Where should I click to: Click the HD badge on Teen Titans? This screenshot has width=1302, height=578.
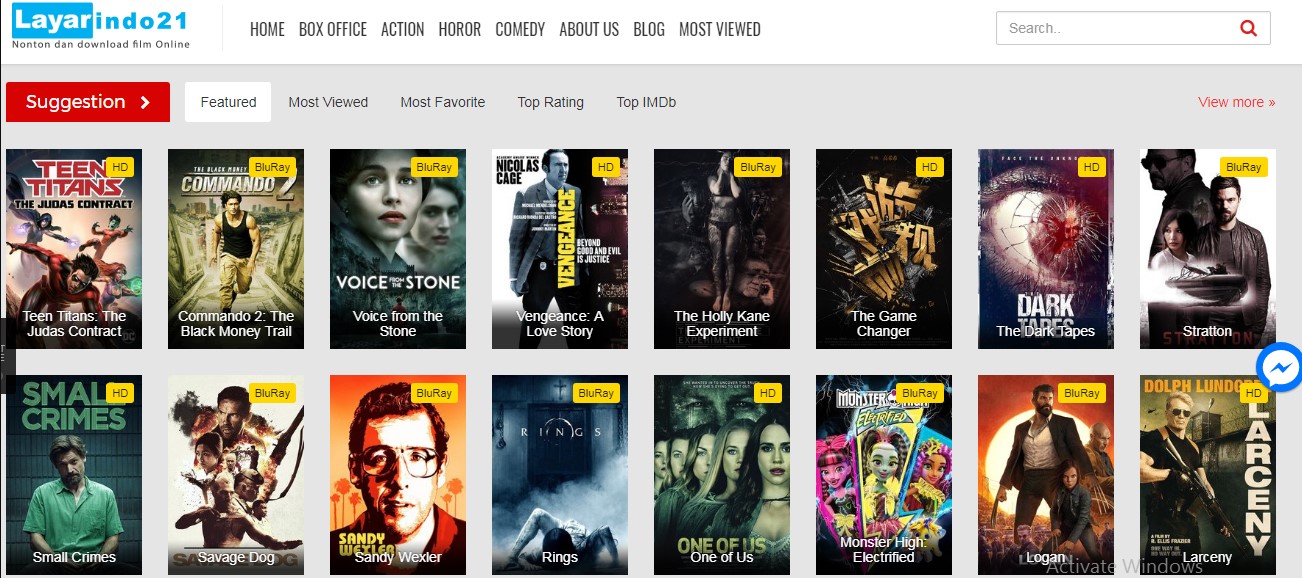pos(120,167)
